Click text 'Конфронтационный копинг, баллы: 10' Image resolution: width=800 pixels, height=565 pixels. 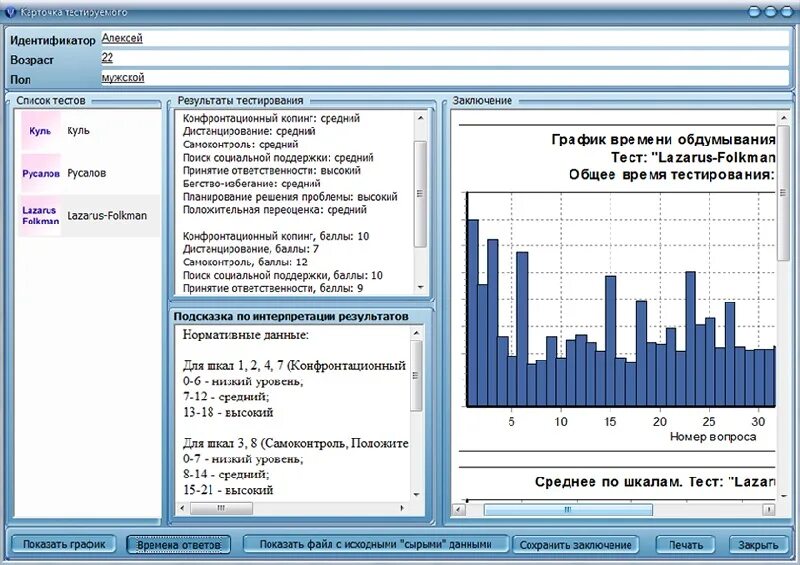(276, 236)
